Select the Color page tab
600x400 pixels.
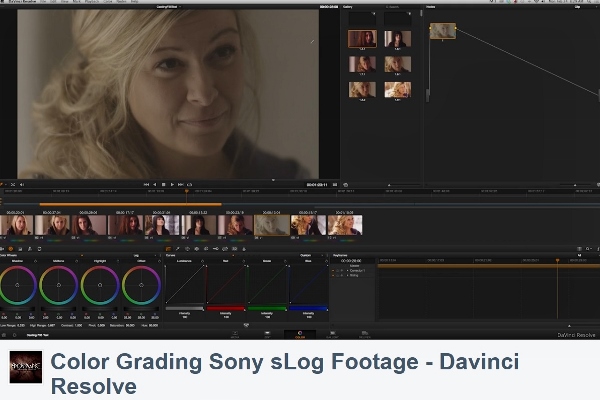coord(300,335)
